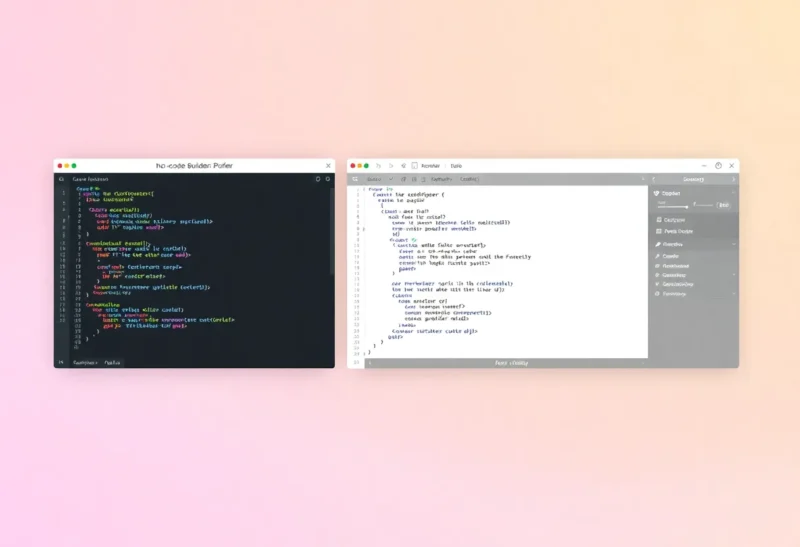Open the second bottom tab in the dark editor

112,362
